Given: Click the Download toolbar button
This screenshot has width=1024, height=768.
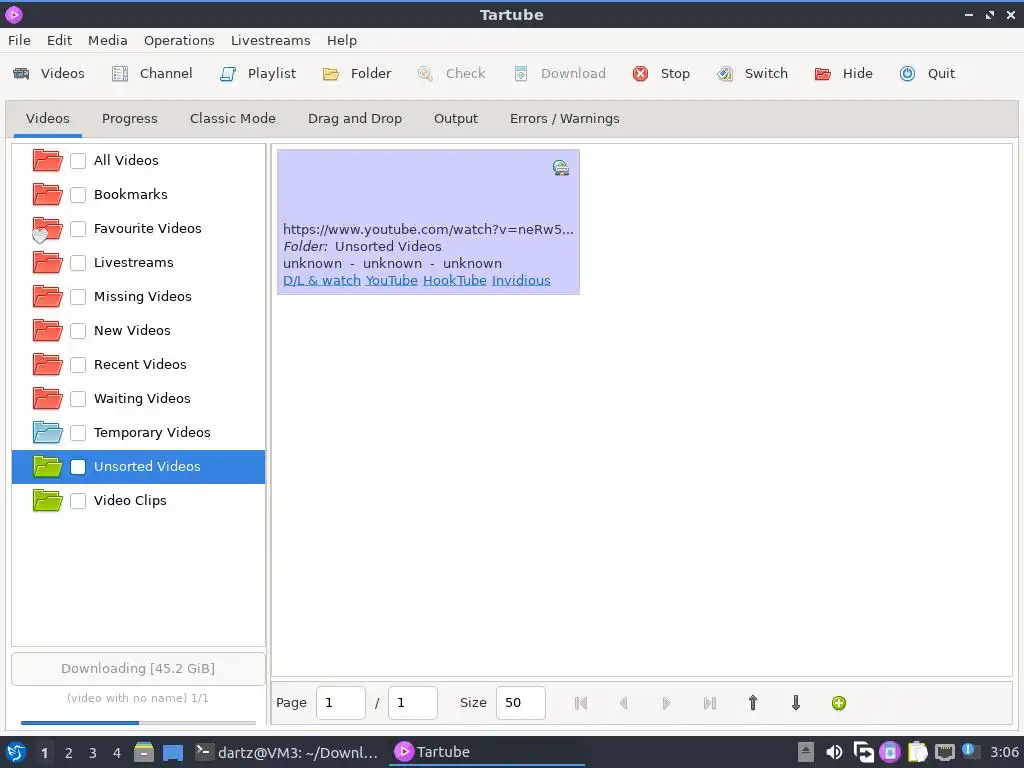Looking at the screenshot, I should (x=560, y=73).
